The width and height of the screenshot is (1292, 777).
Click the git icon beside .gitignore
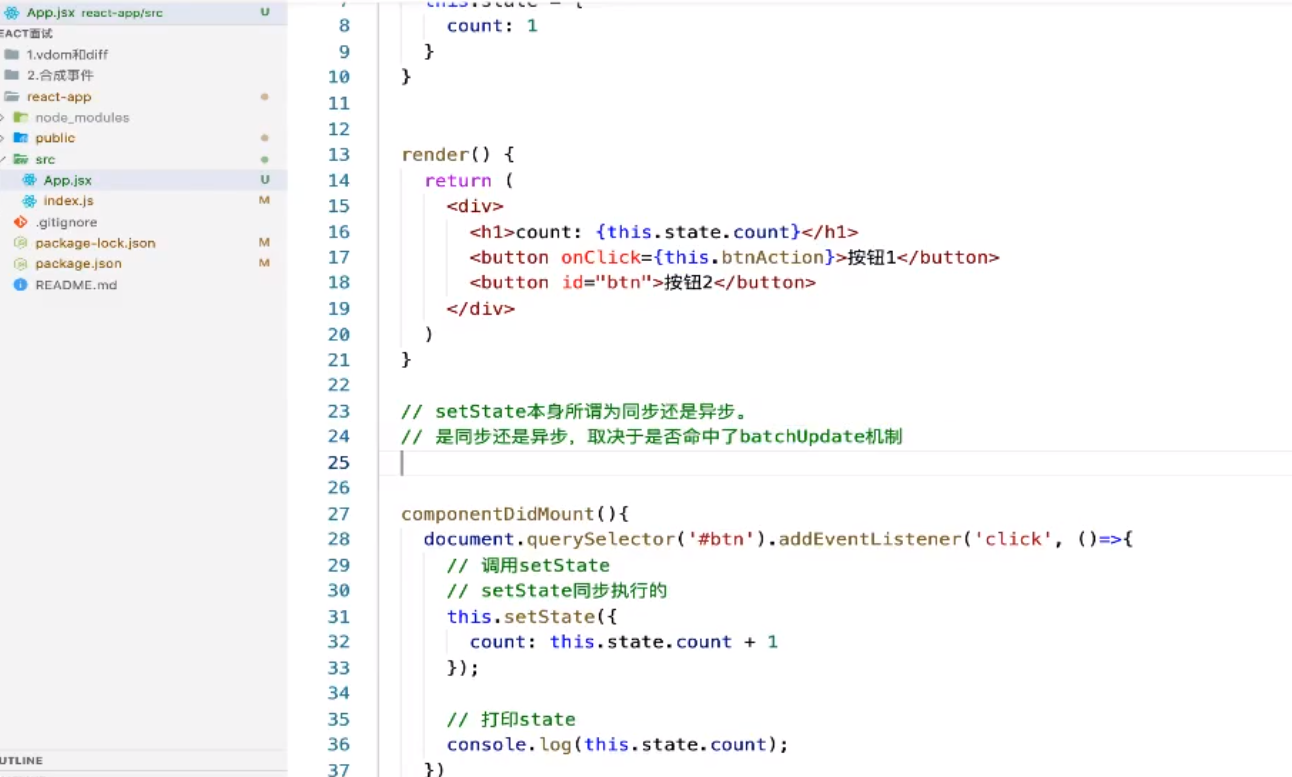(18, 222)
